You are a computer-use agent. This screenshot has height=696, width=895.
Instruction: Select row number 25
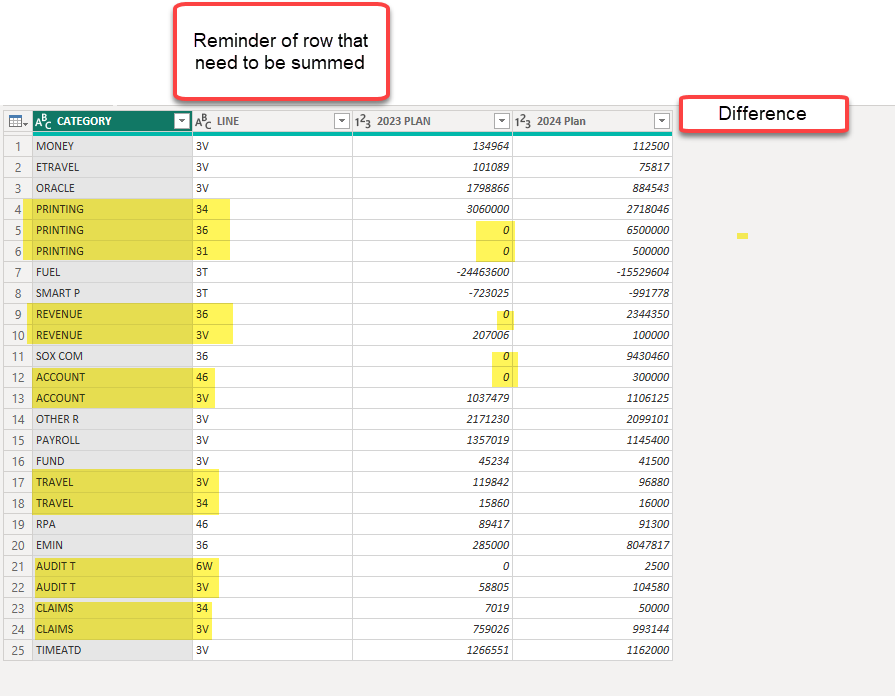tap(18, 650)
